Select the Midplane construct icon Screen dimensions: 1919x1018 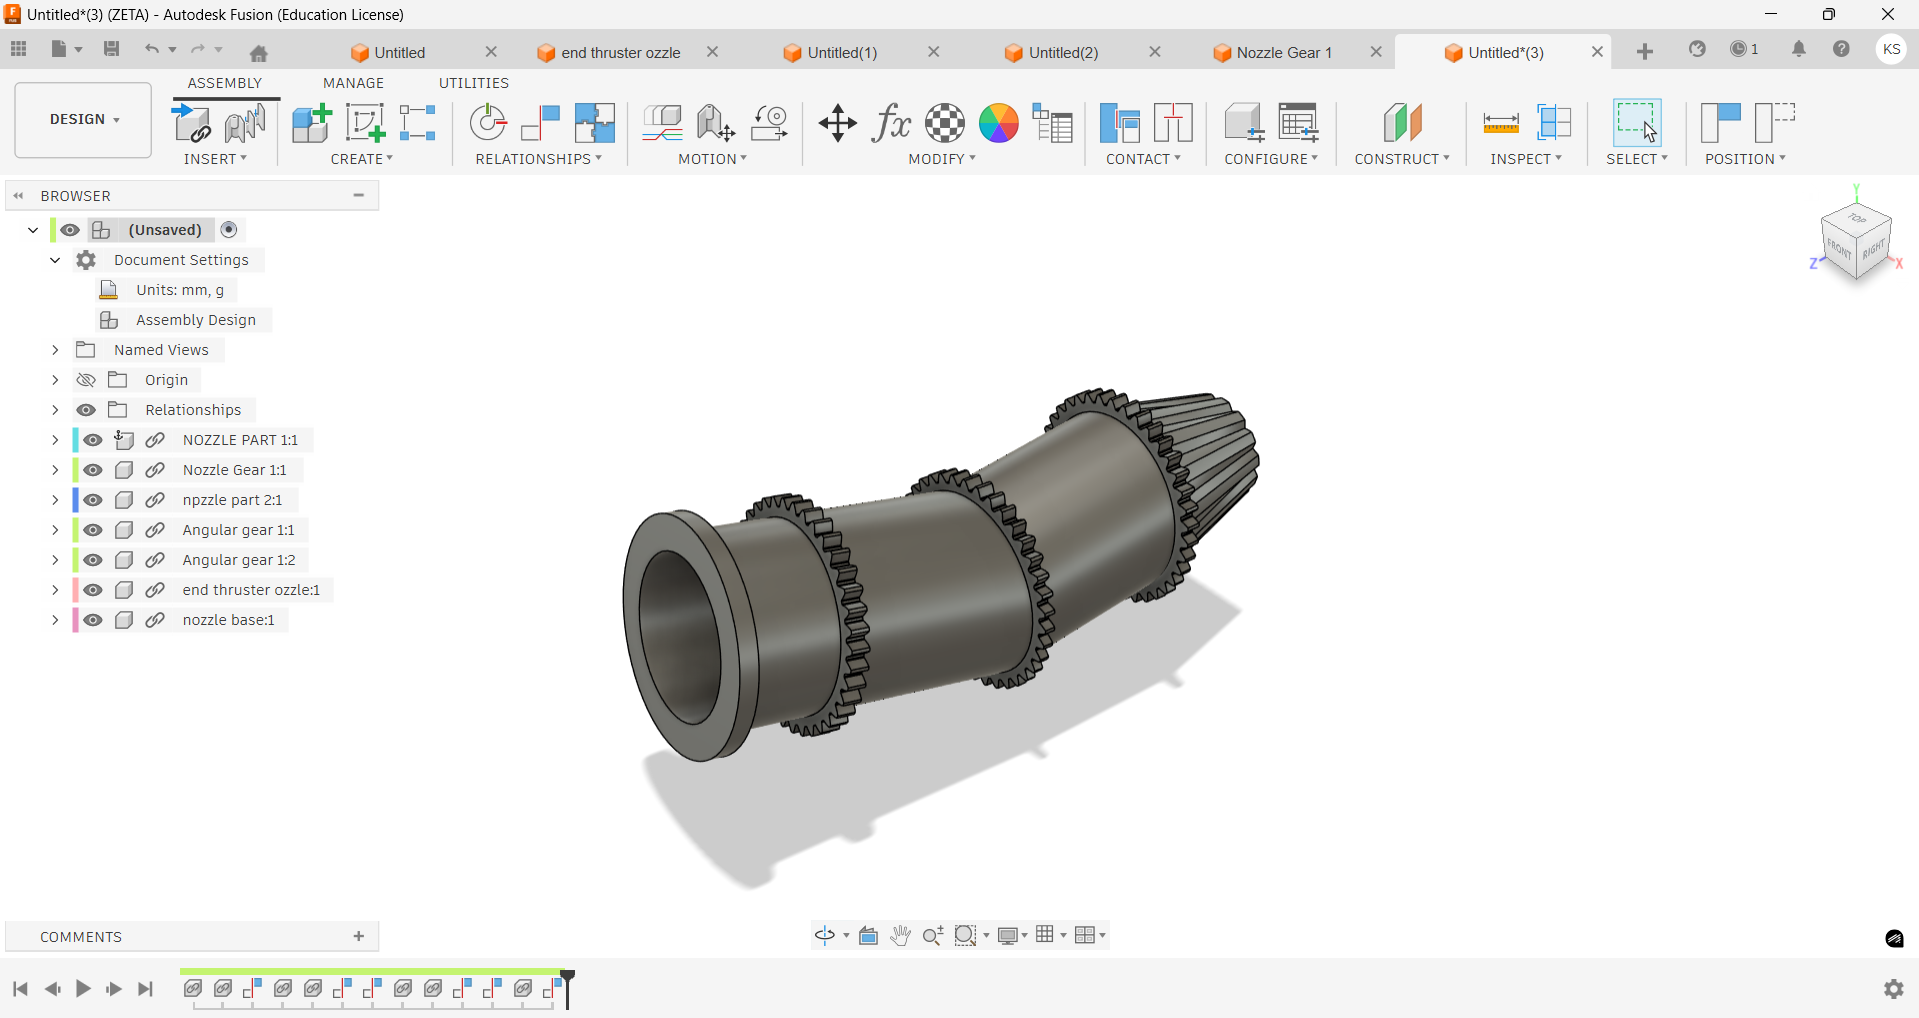(1403, 124)
